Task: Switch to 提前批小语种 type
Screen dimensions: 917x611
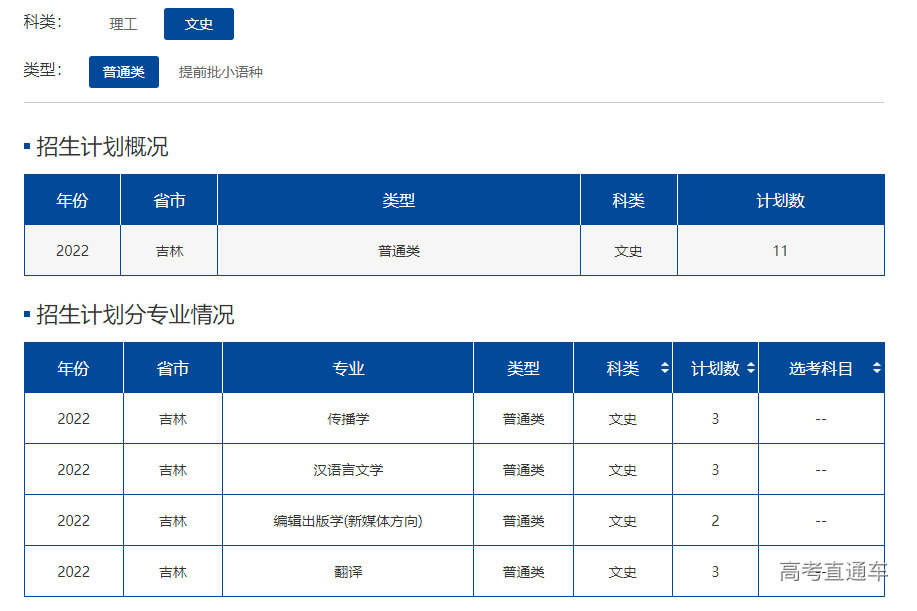Action: coord(220,72)
